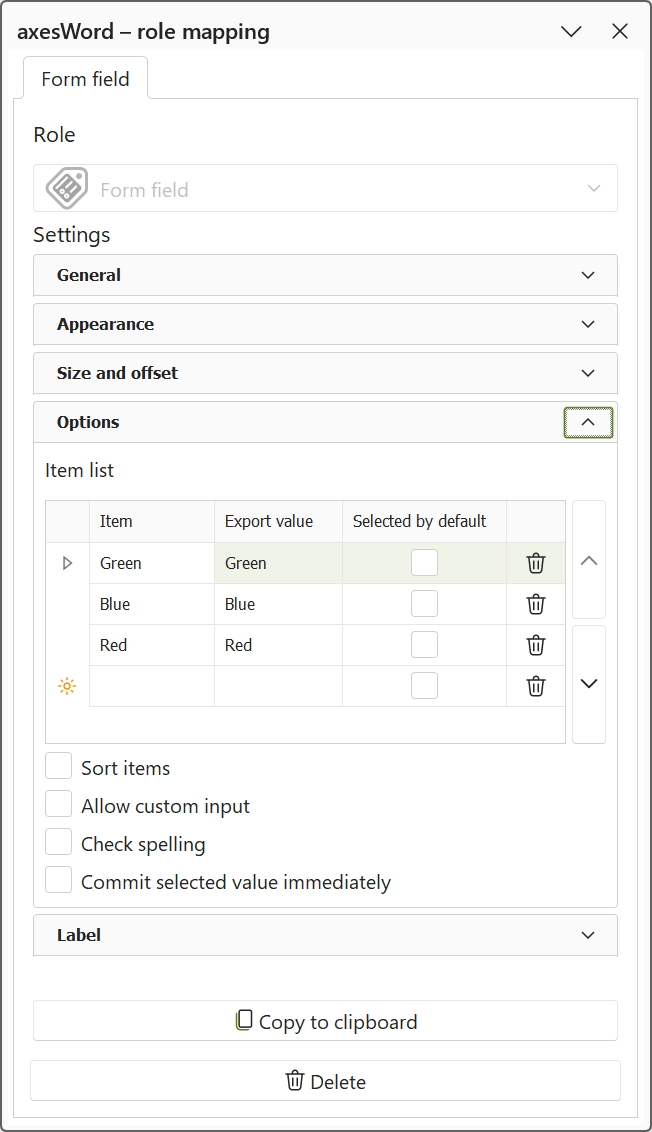Enable Commit selected value immediately
Screen dimensions: 652x1132
(58, 880)
